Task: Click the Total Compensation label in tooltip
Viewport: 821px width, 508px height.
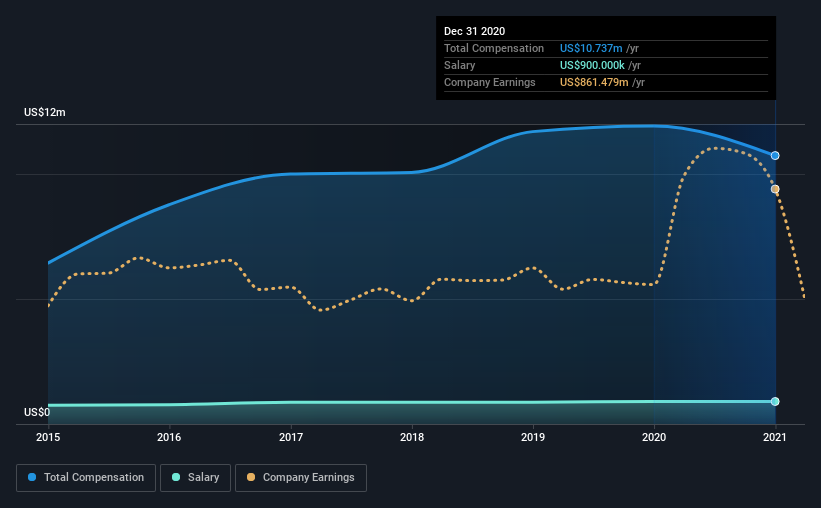Action: 494,48
